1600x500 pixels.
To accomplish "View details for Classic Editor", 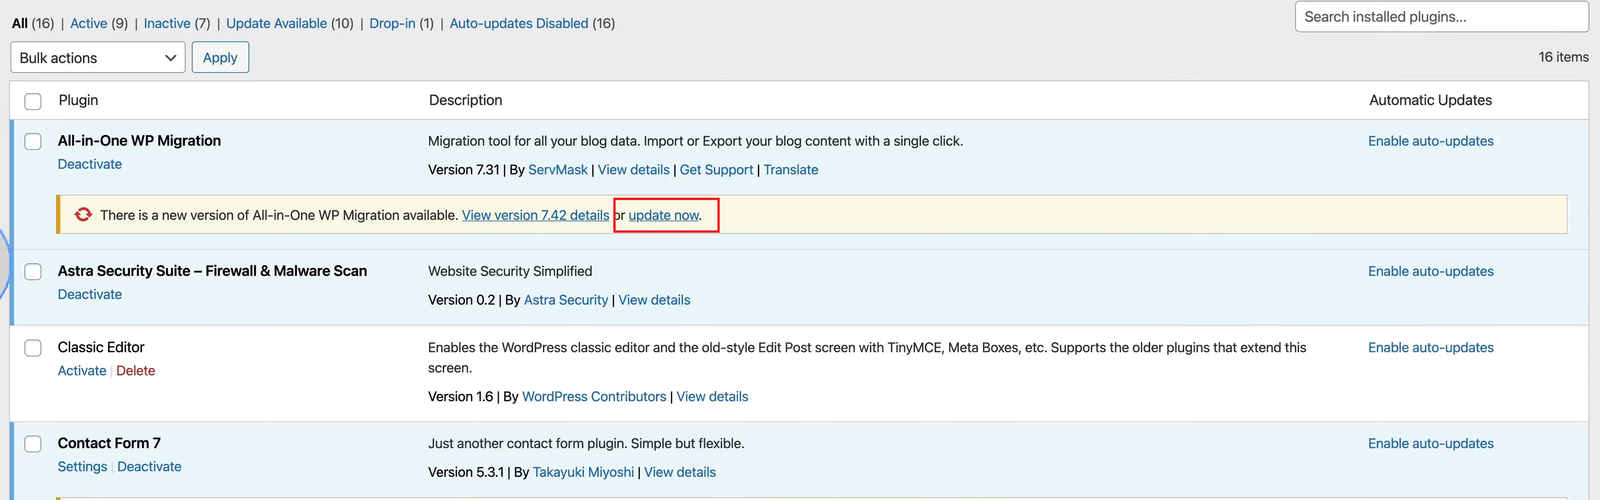I will pyautogui.click(x=712, y=397).
